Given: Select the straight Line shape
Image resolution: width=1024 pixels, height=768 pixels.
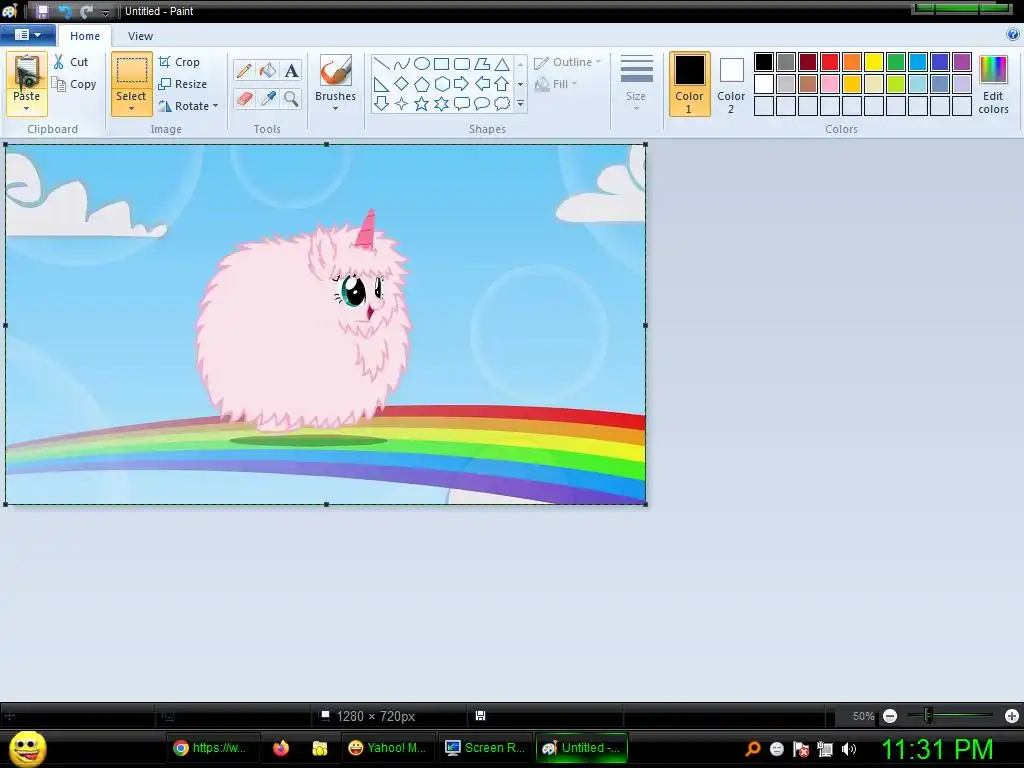Looking at the screenshot, I should point(381,63).
